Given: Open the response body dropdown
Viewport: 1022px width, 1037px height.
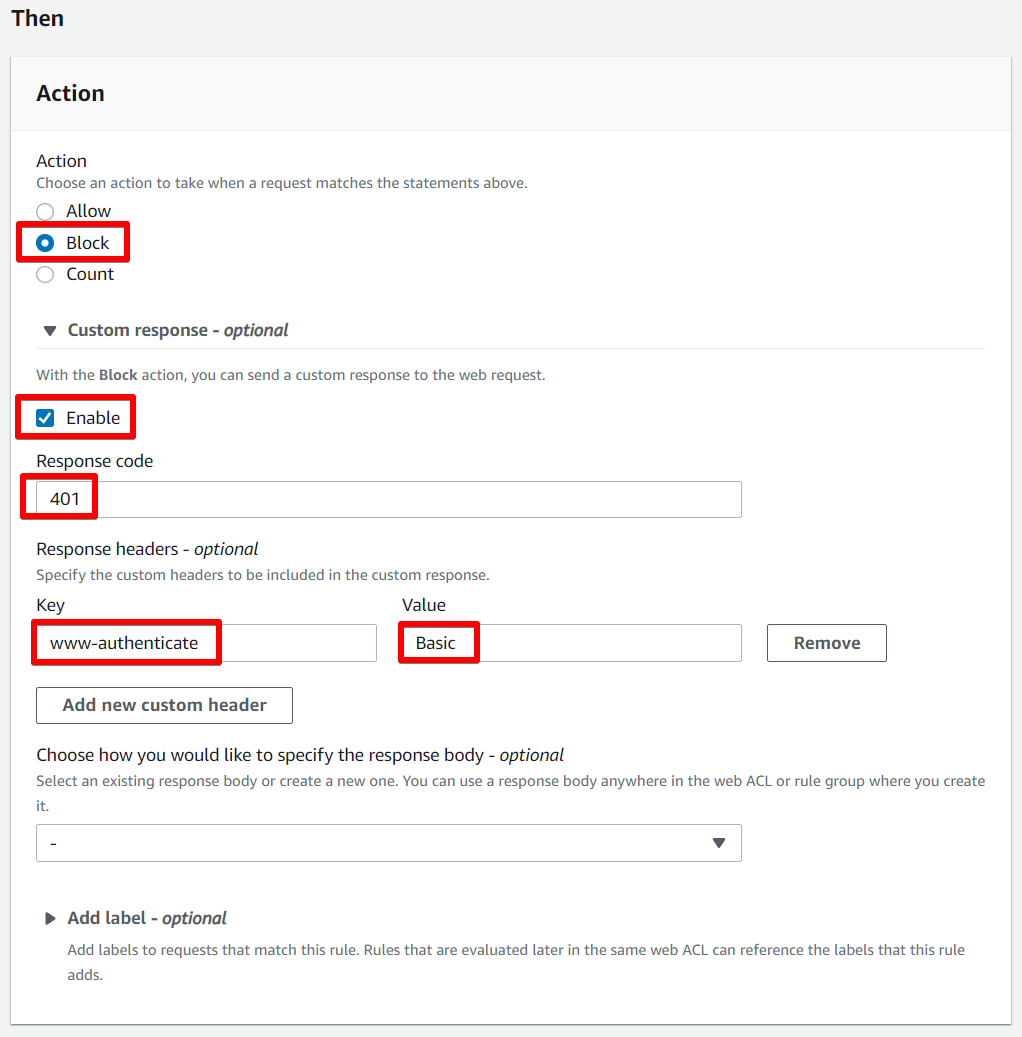Looking at the screenshot, I should [388, 843].
